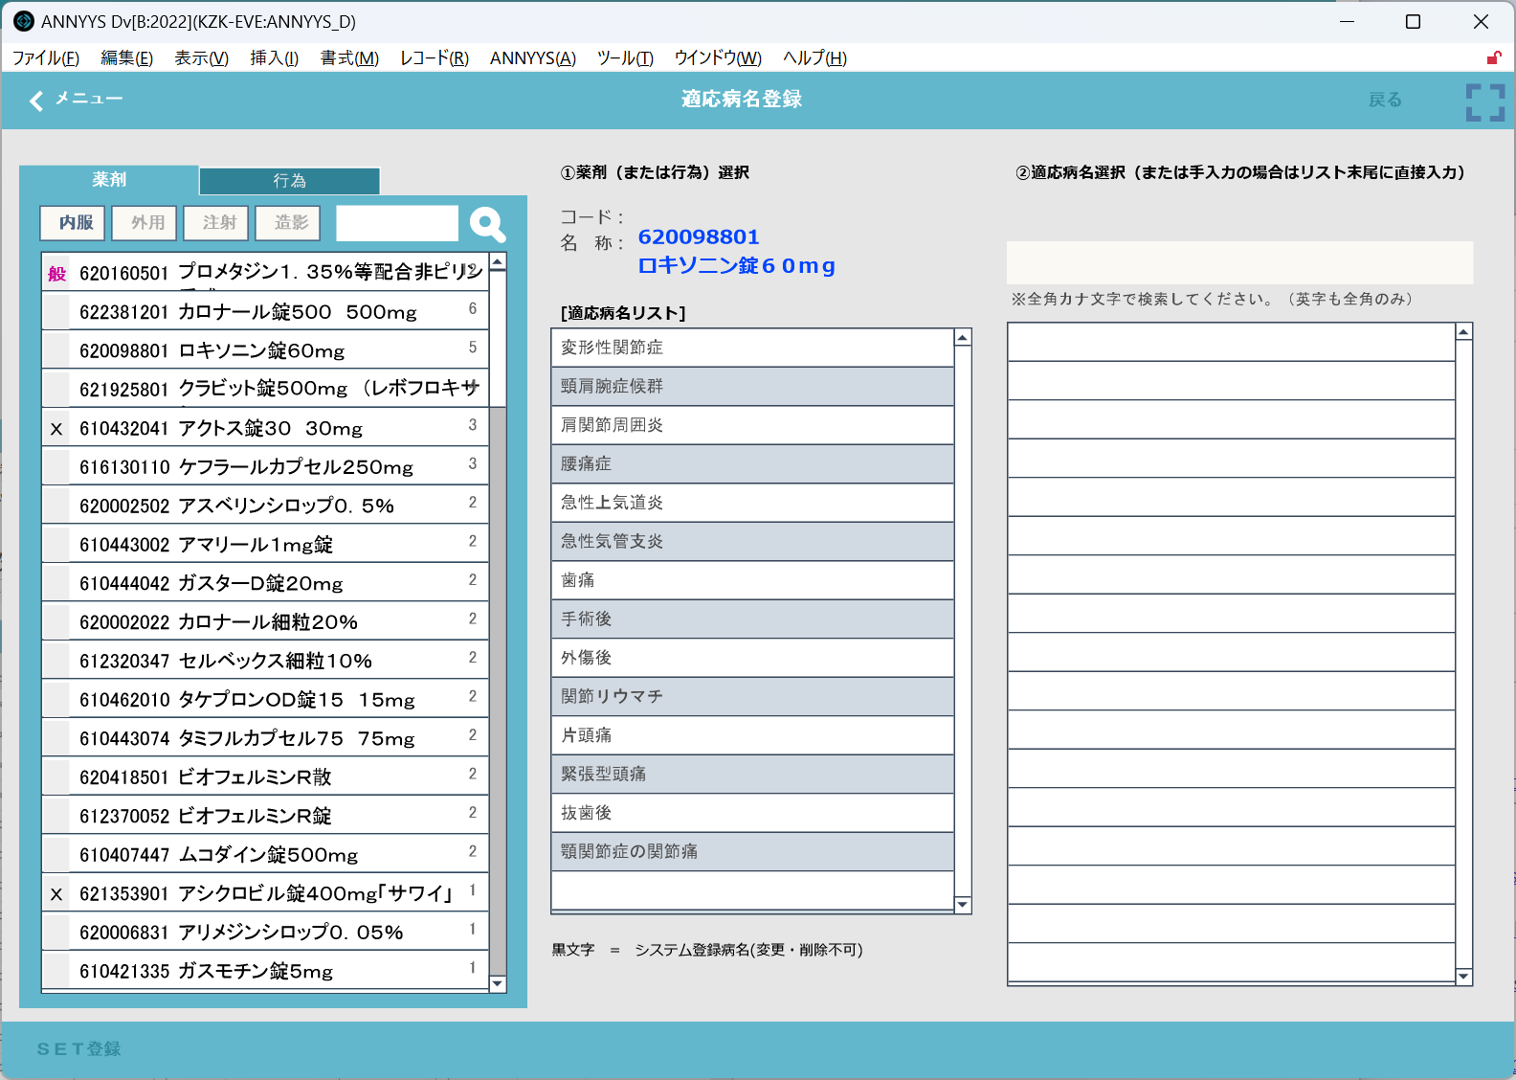Select drug row 610443074 タミフルカプセル75
This screenshot has width=1516, height=1080.
pyautogui.click(x=265, y=739)
